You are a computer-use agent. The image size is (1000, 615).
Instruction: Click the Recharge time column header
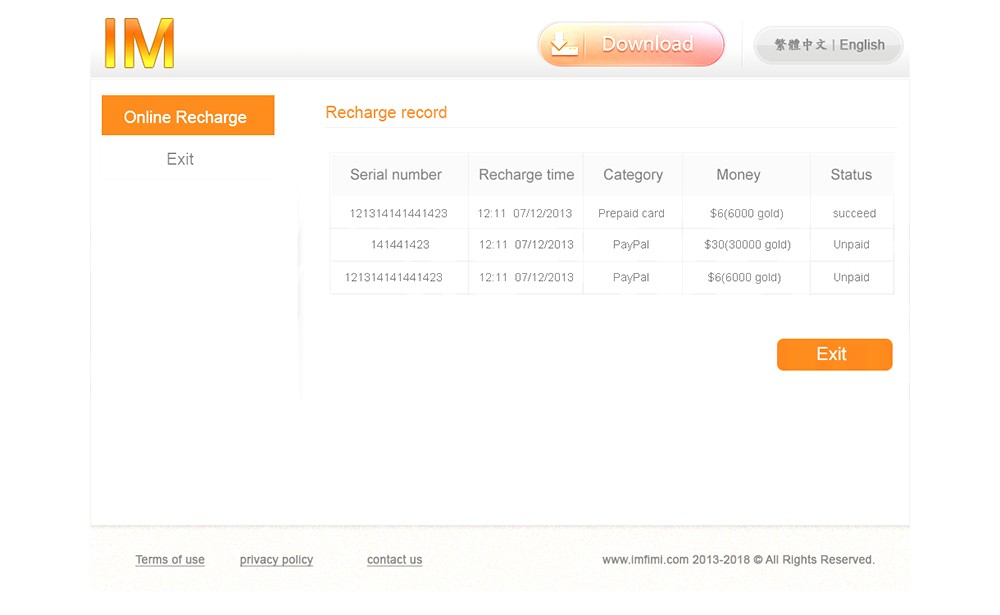tap(526, 175)
